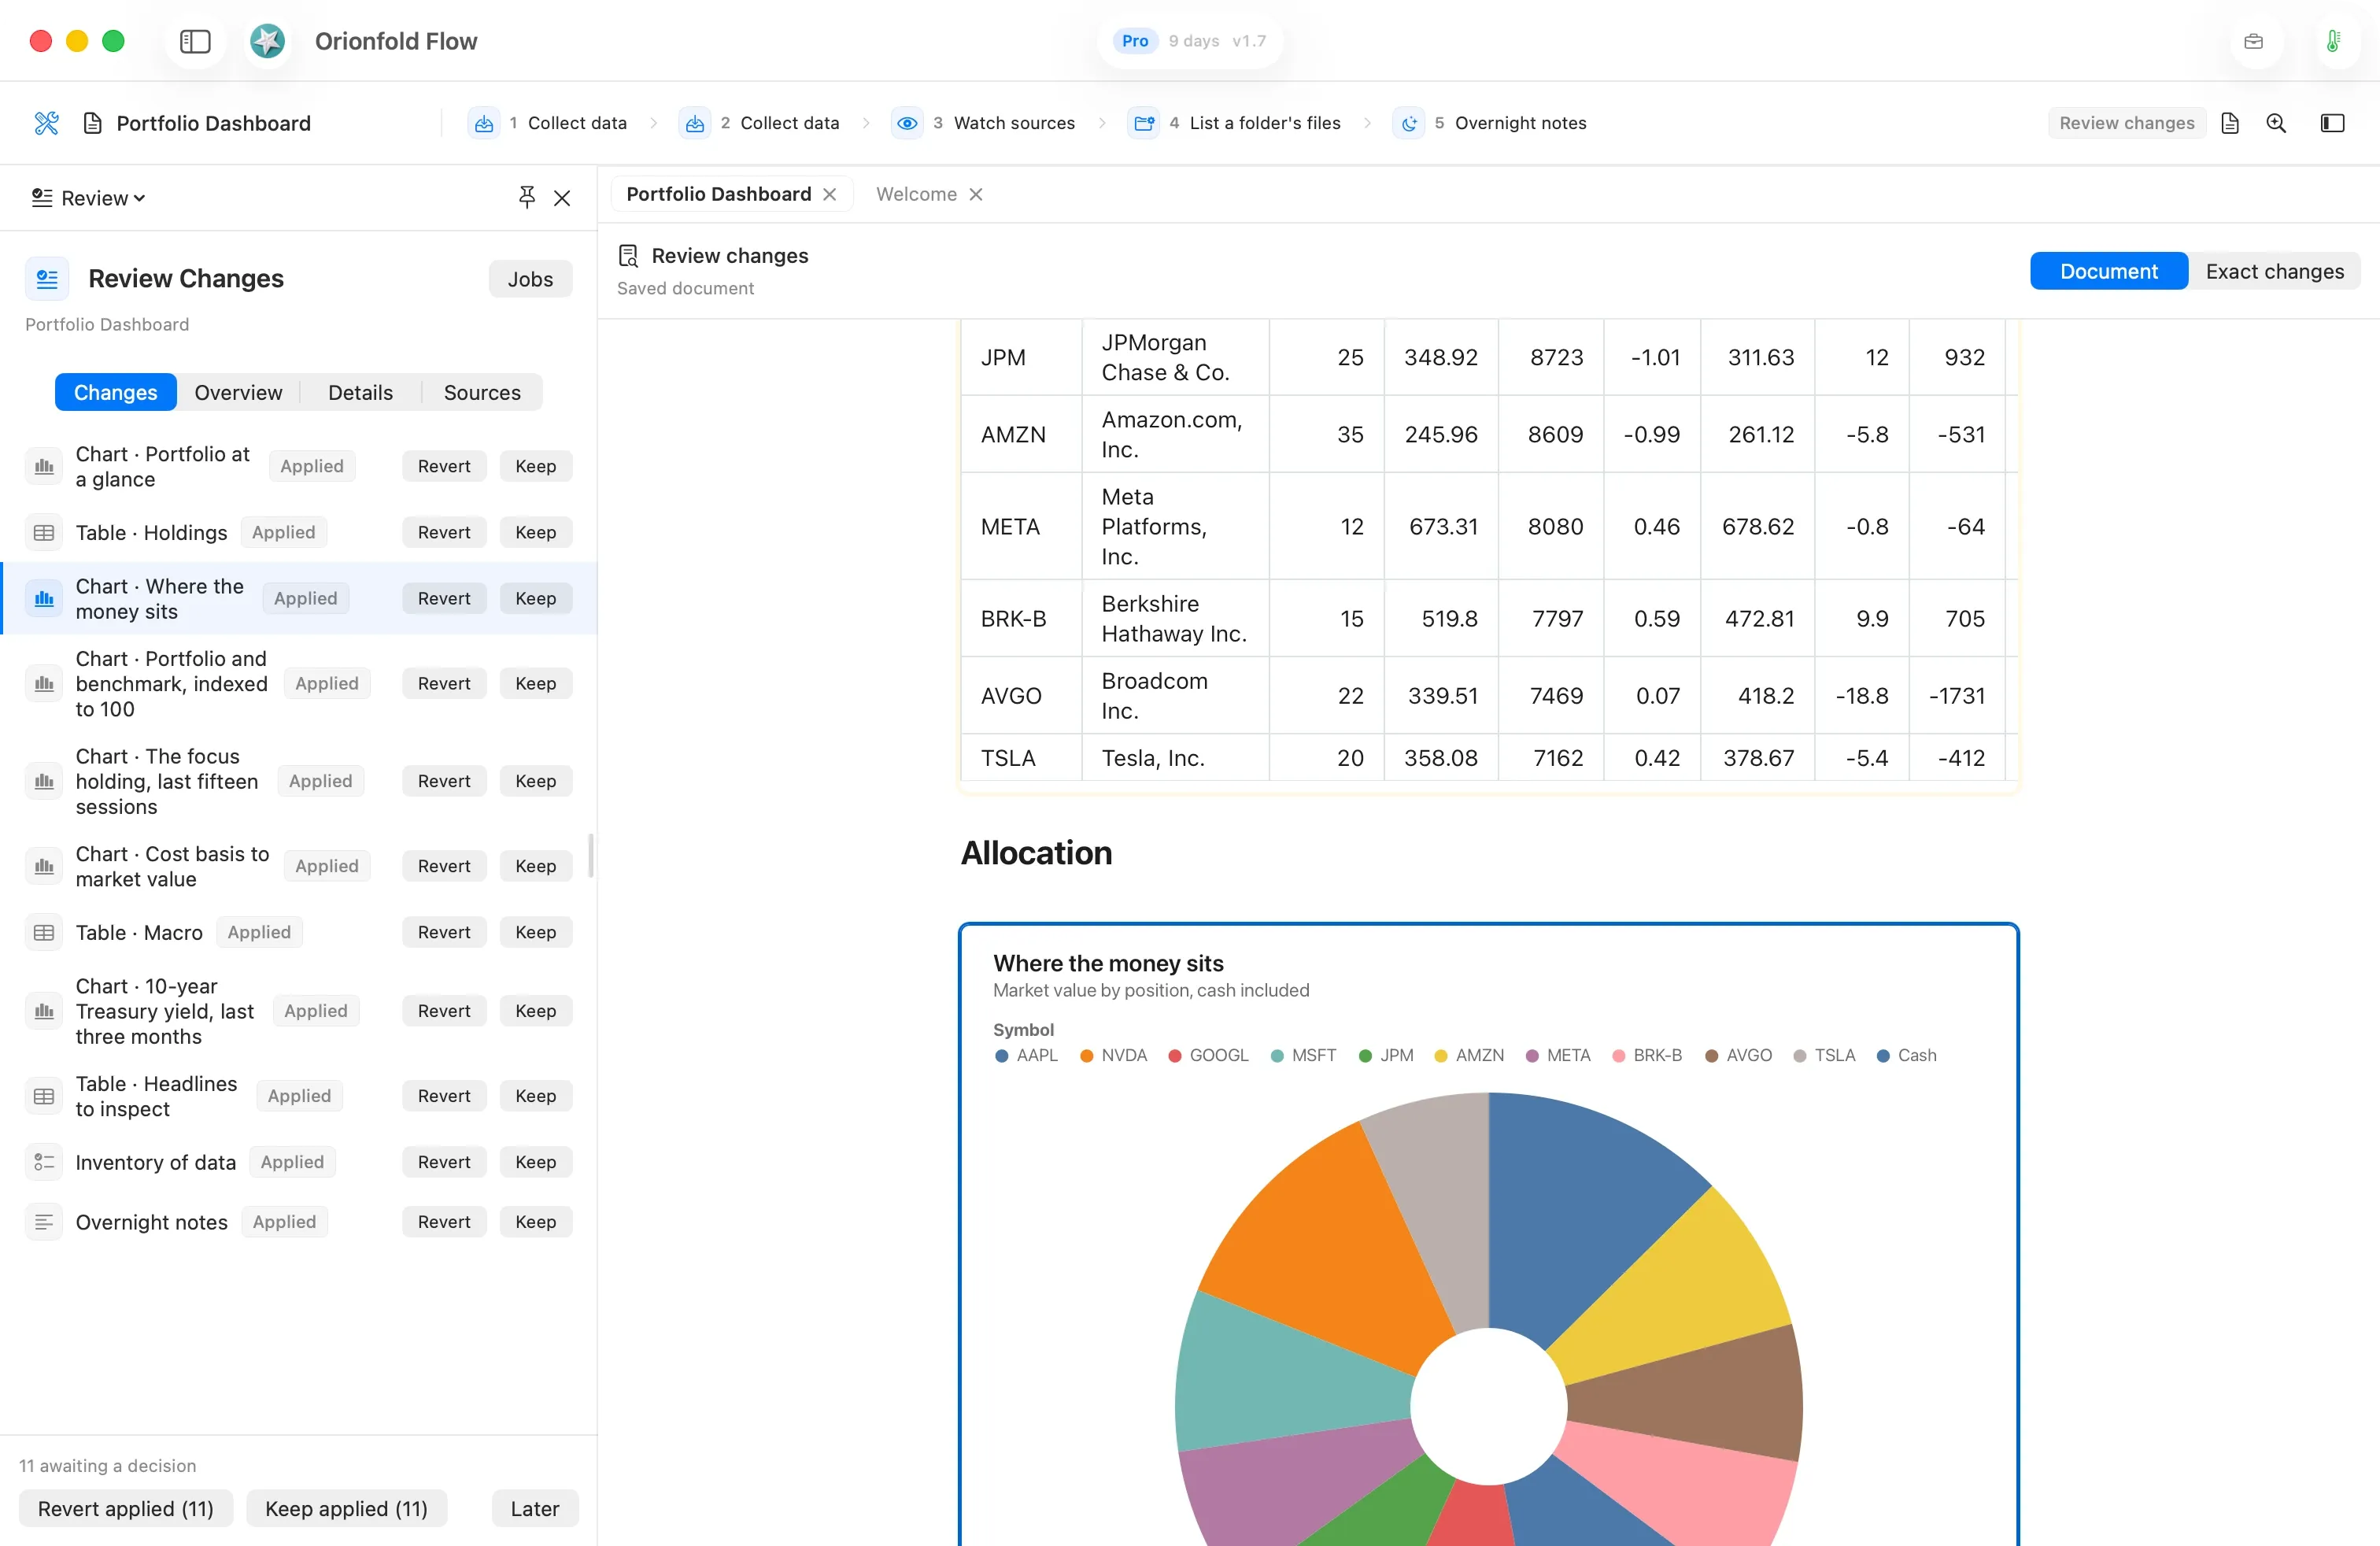This screenshot has width=2380, height=1546.
Task: Click the zoom magnifier icon in toolbar
Action: click(2276, 123)
